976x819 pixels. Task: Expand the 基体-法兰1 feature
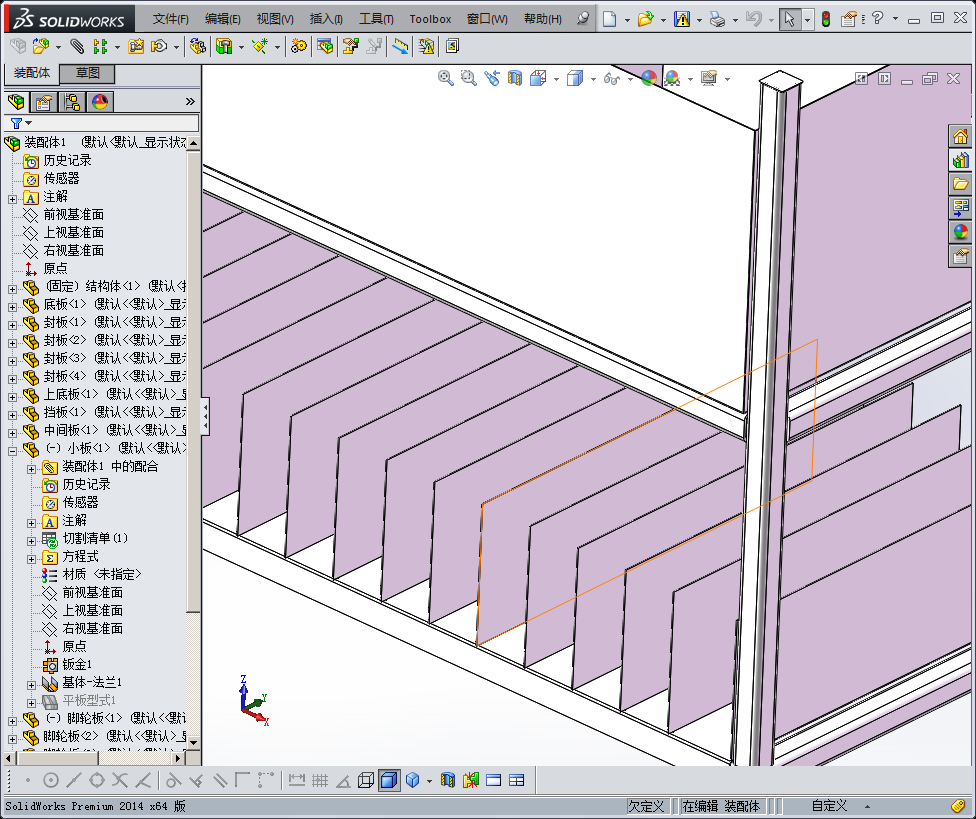32,685
